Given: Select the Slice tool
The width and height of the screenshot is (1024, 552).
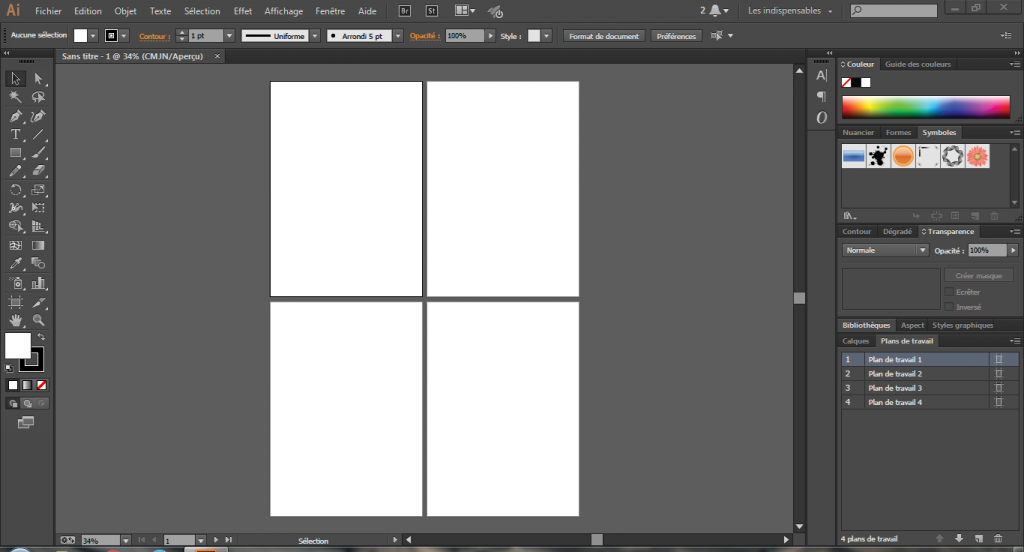Looking at the screenshot, I should click(x=38, y=302).
